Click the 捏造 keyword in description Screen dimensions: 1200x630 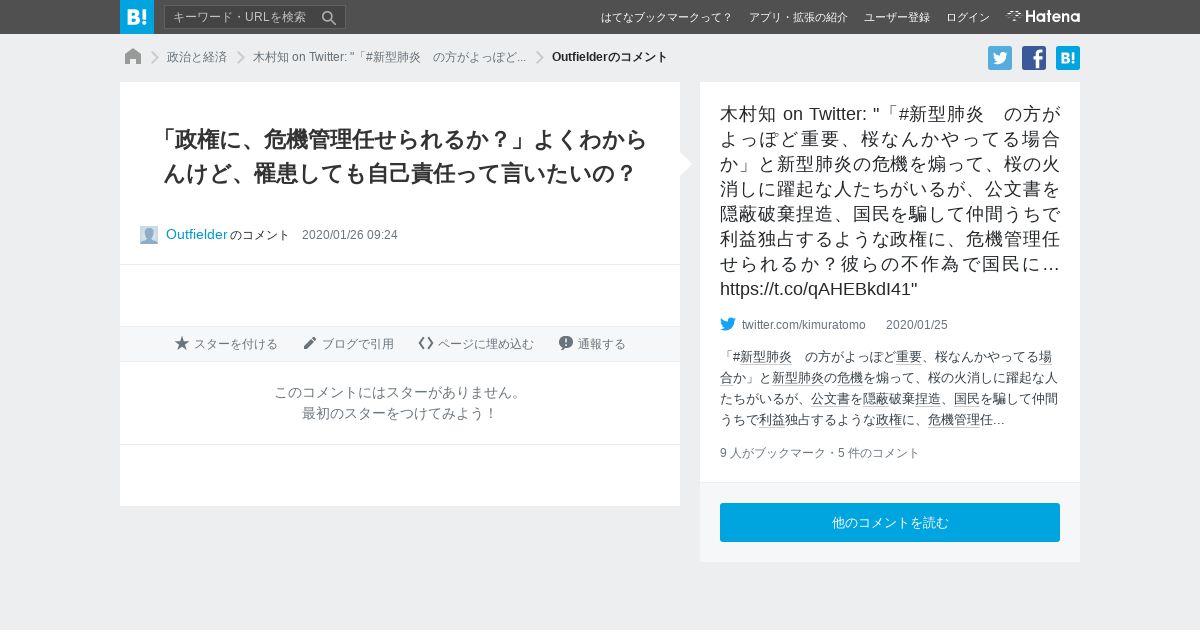(x=928, y=399)
